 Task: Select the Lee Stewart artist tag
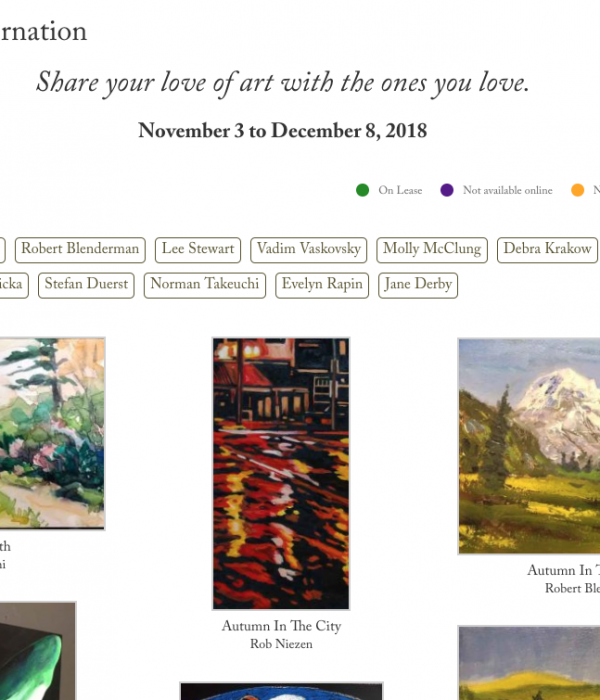tap(198, 250)
